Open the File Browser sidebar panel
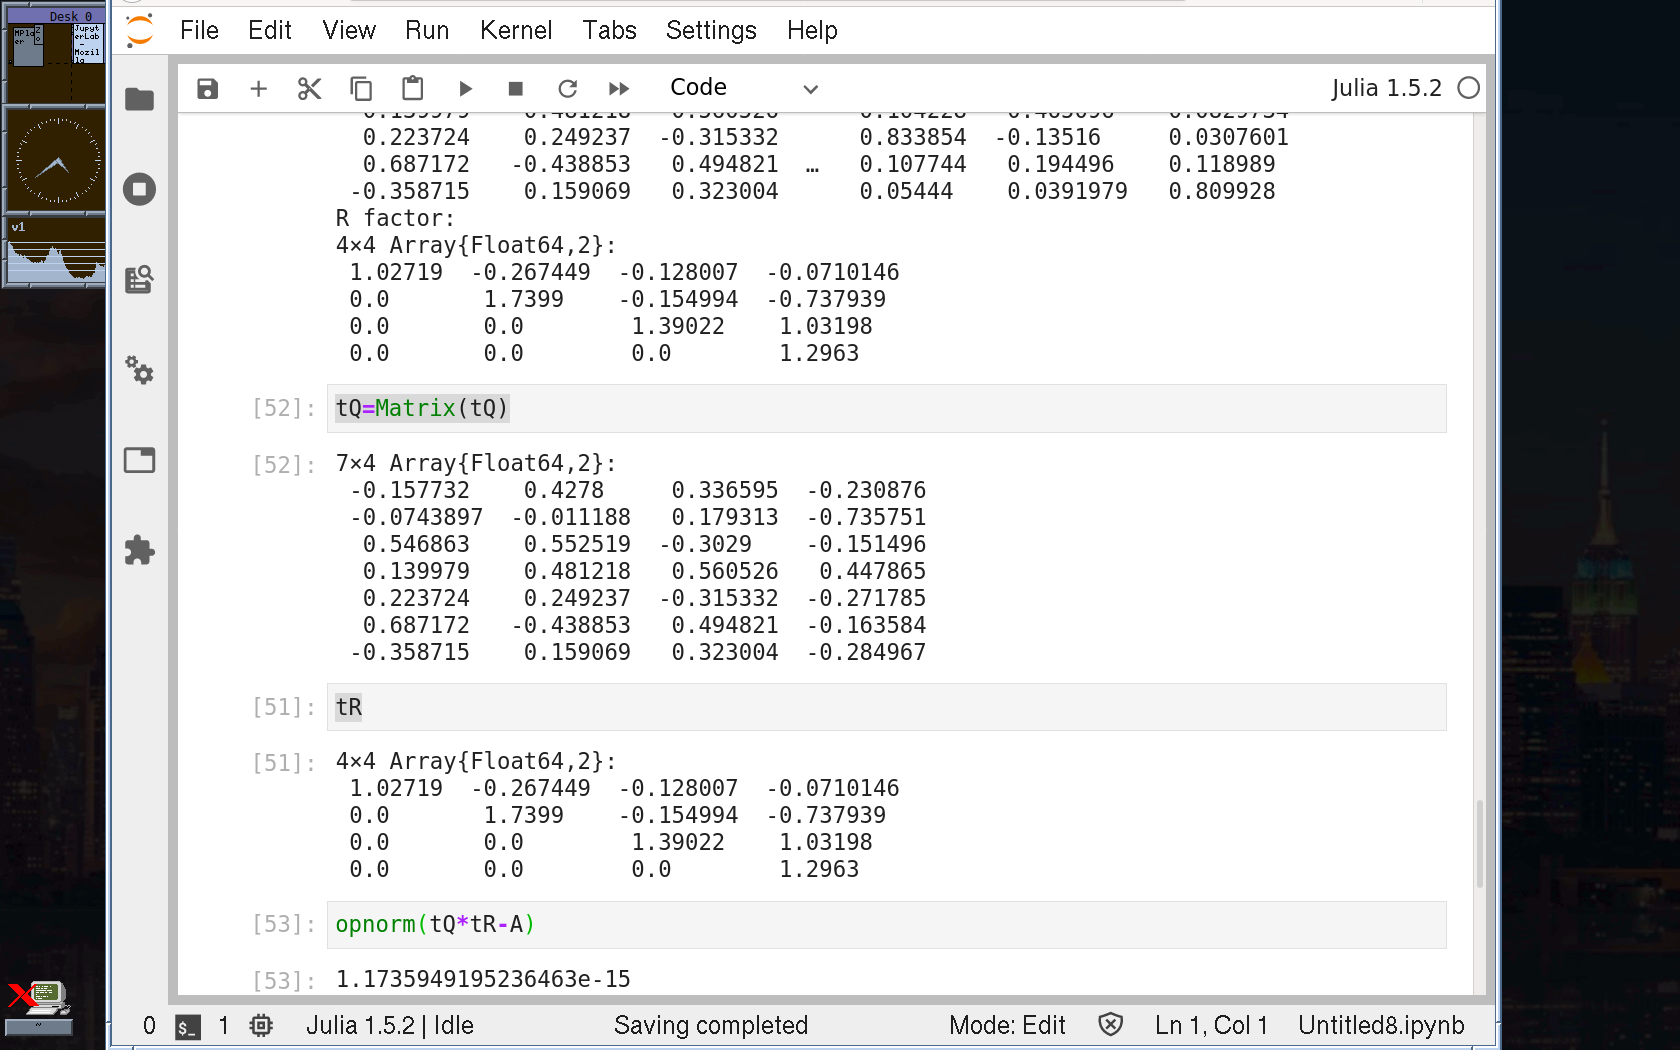The image size is (1680, 1050). pyautogui.click(x=139, y=99)
